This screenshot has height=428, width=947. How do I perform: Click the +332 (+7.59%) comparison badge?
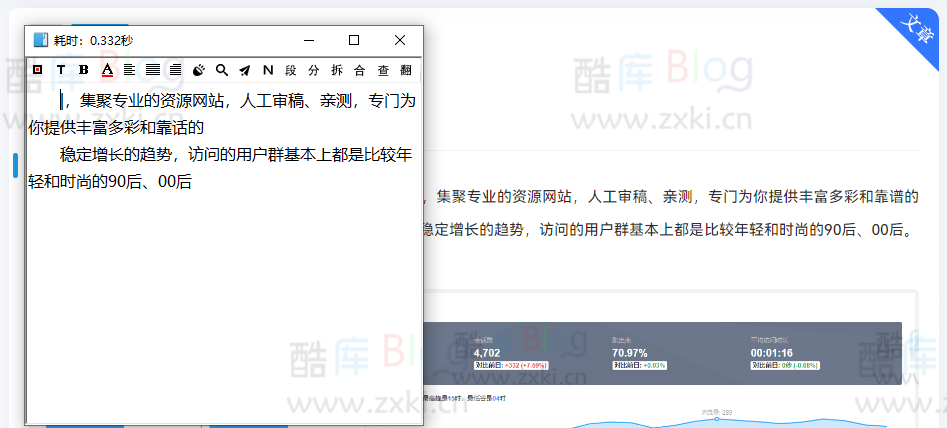click(x=511, y=365)
